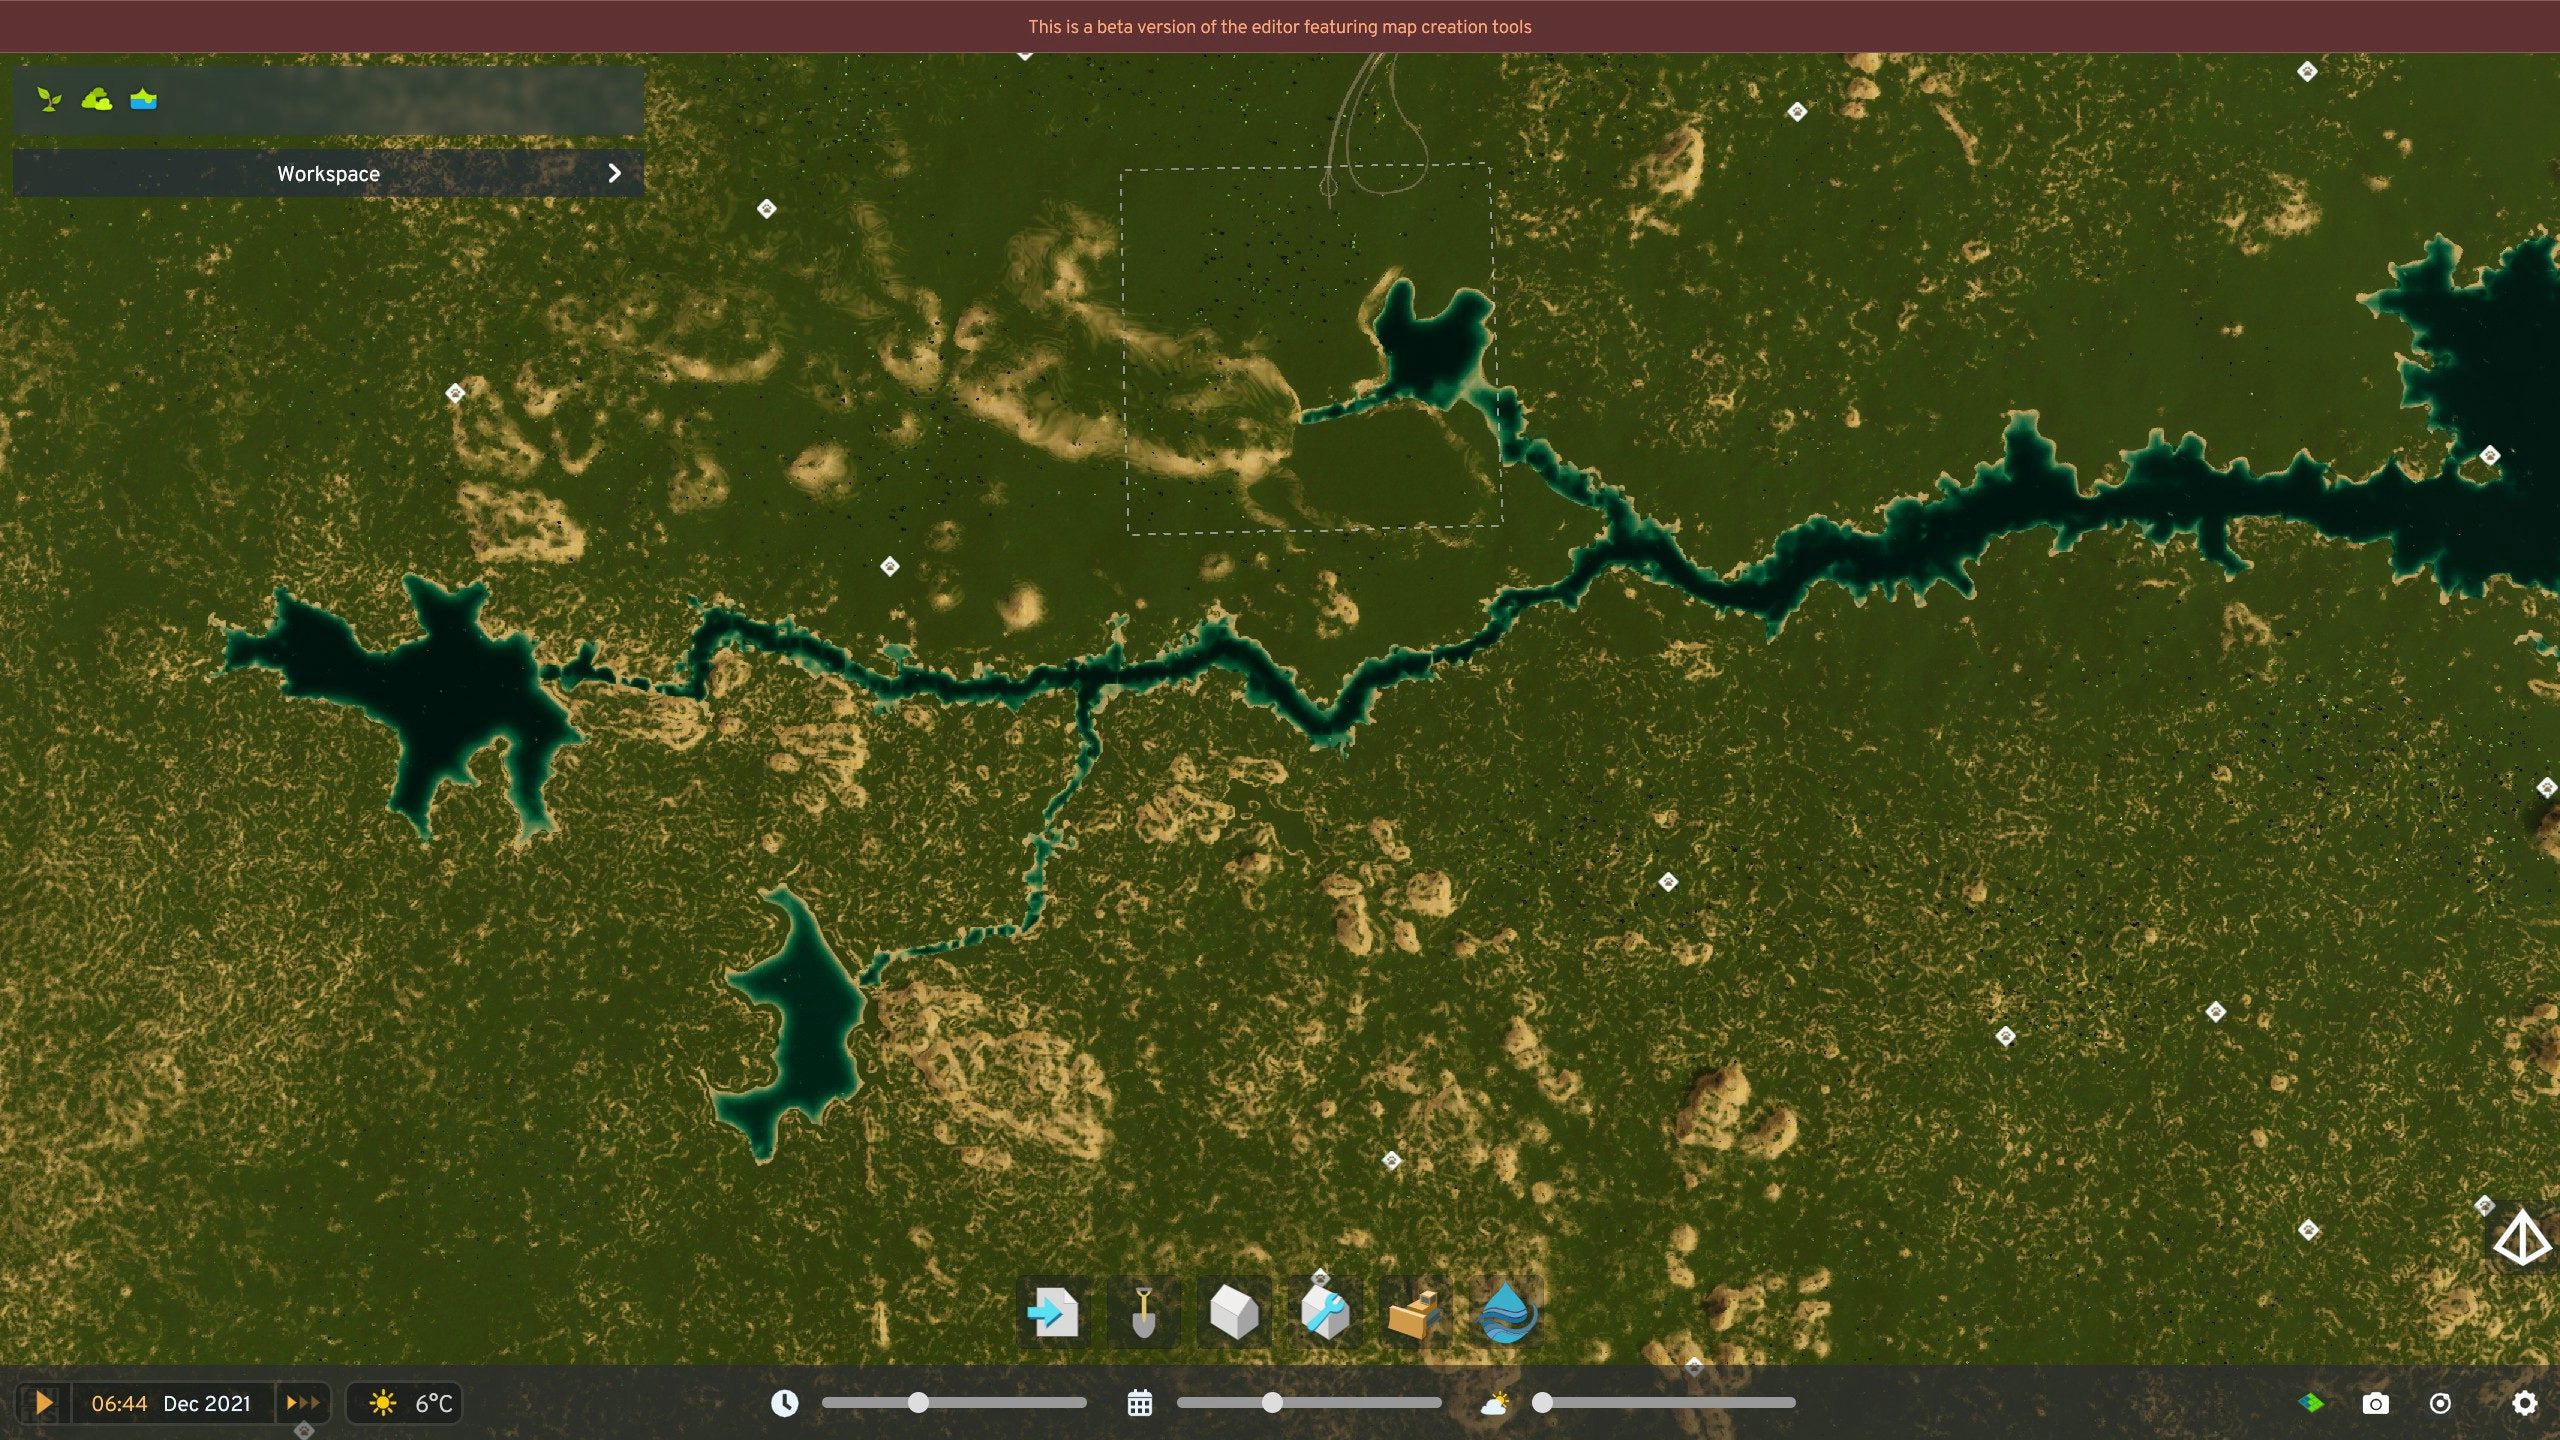Open the green layers overlay icon

coord(2311,1403)
